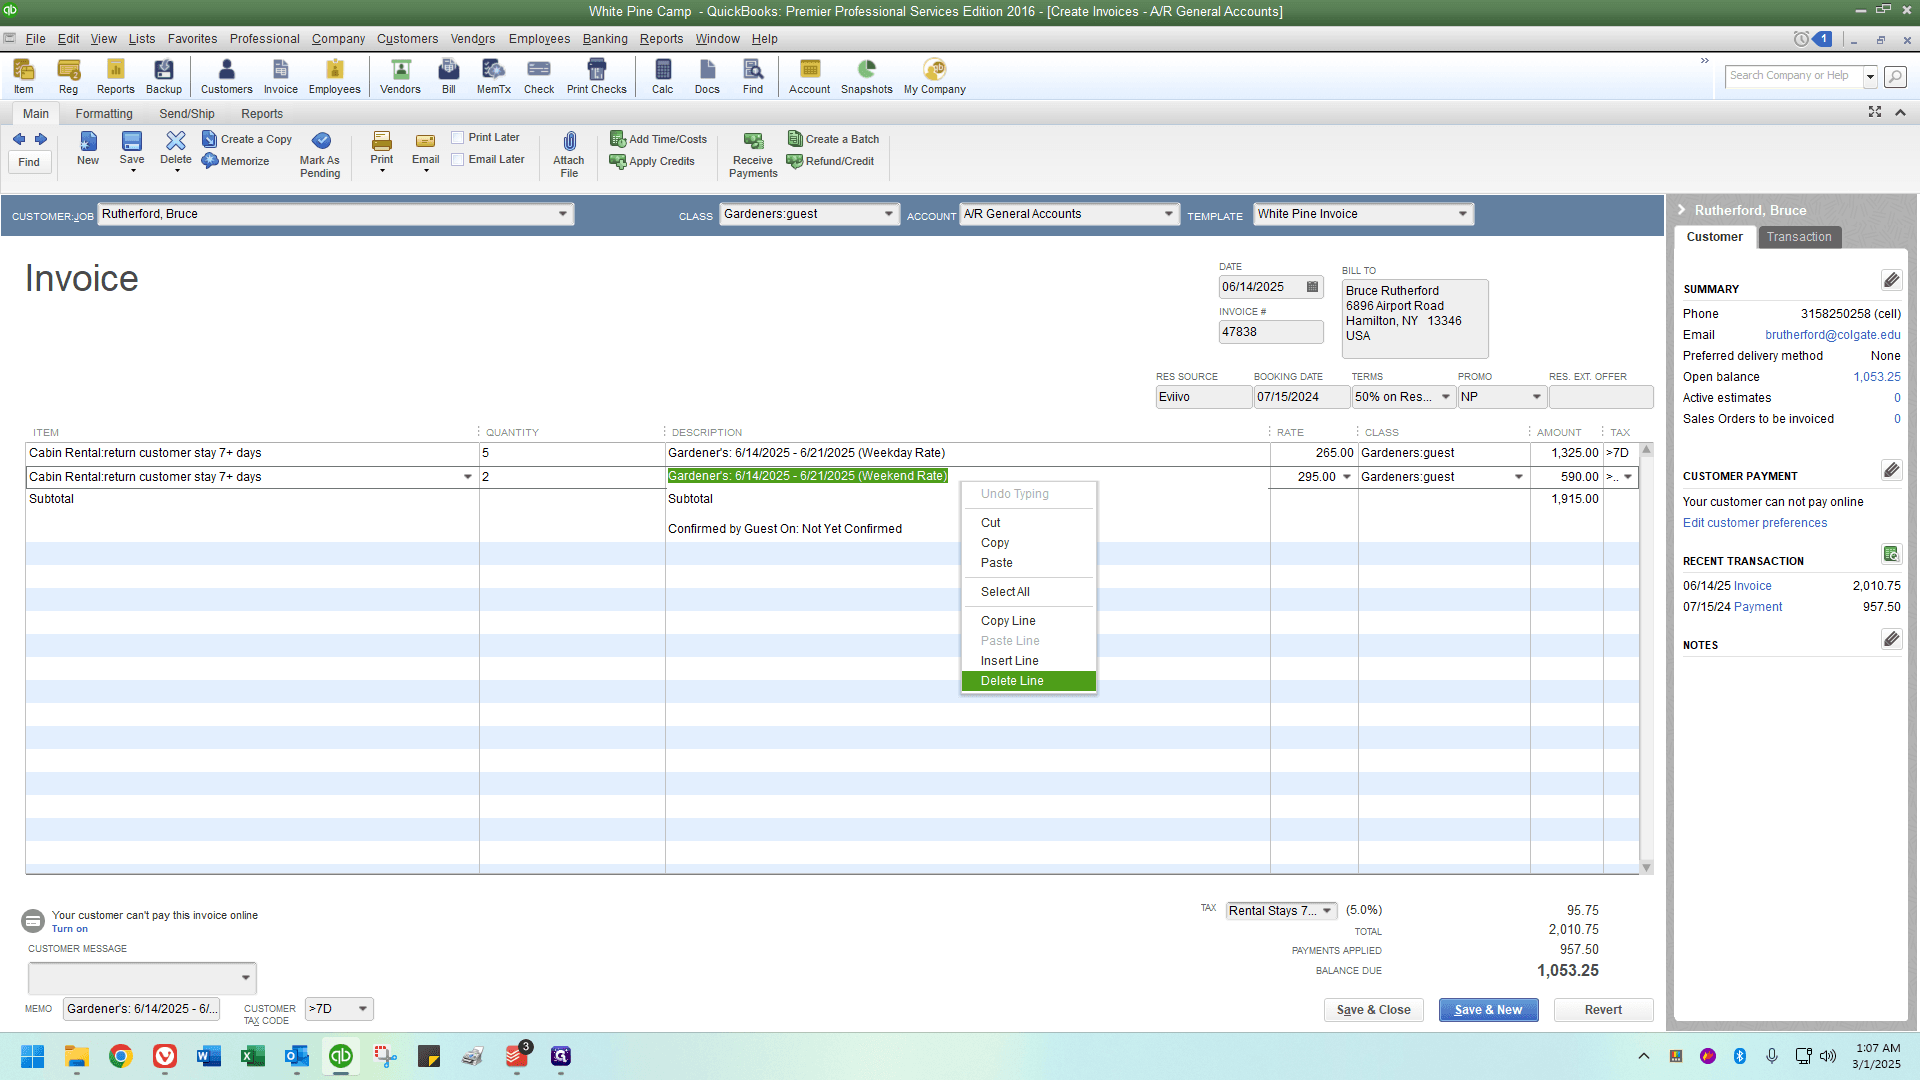Open the Reg register icon
Screen dimensions: 1920x1080
[x=68, y=76]
